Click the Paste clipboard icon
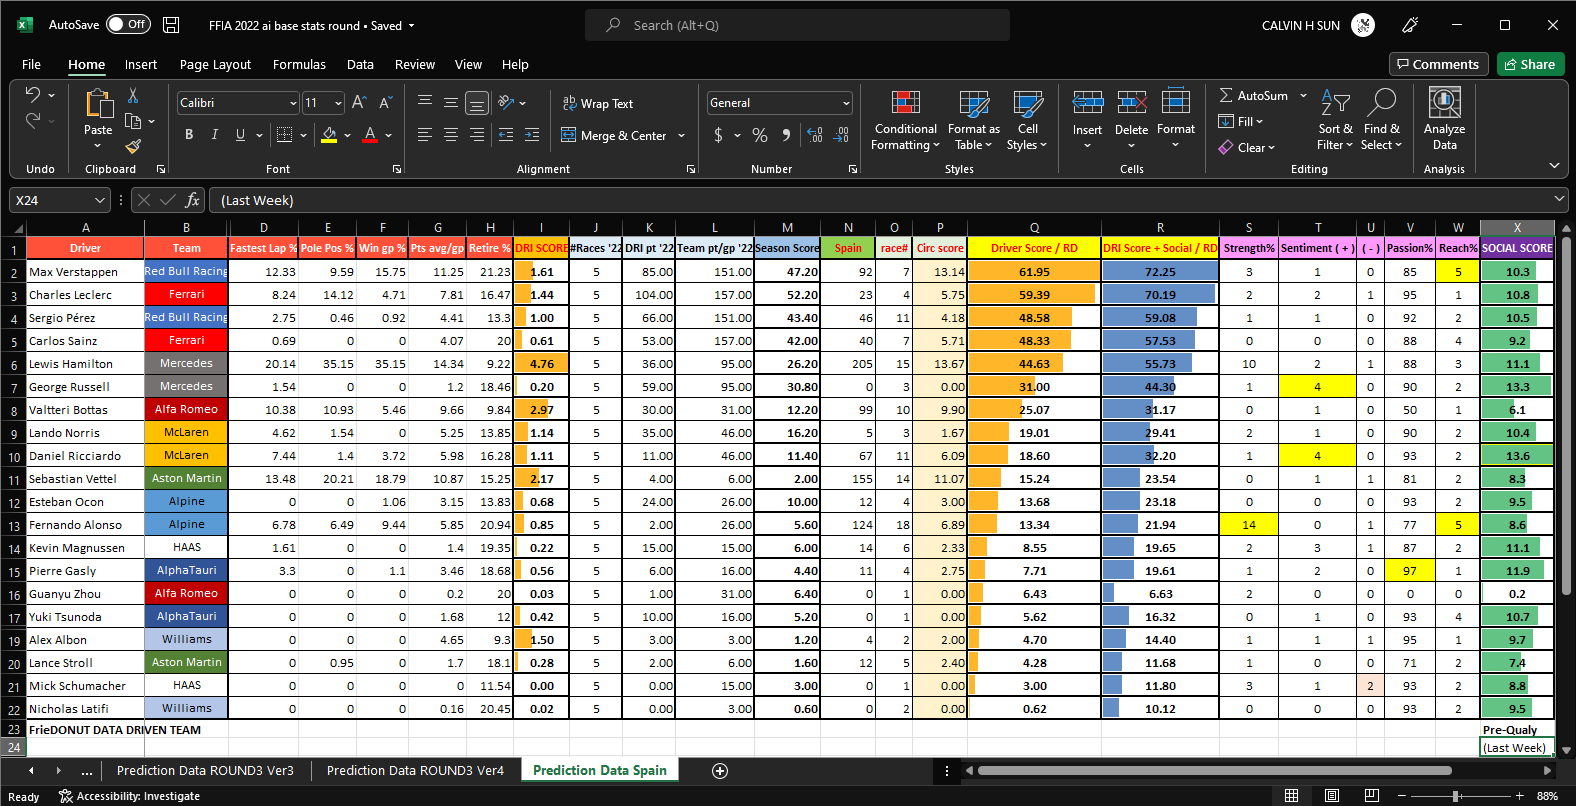The image size is (1576, 806). coord(98,104)
